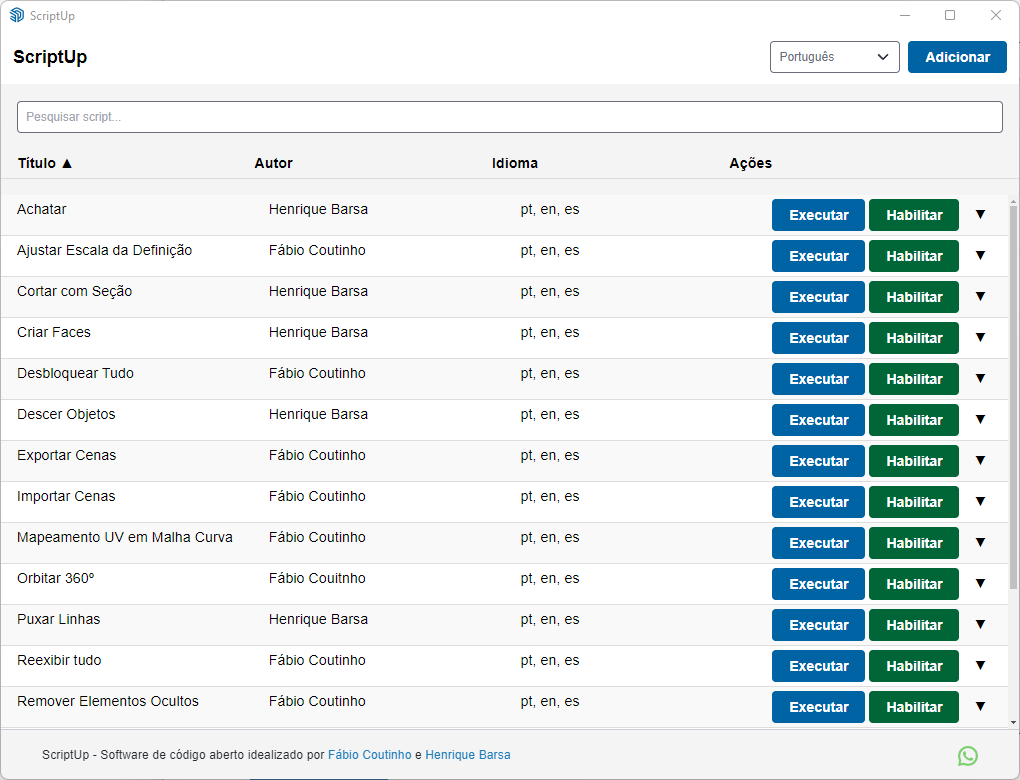Open the Português language dropdown
Image resolution: width=1020 pixels, height=780 pixels.
pyautogui.click(x=835, y=57)
